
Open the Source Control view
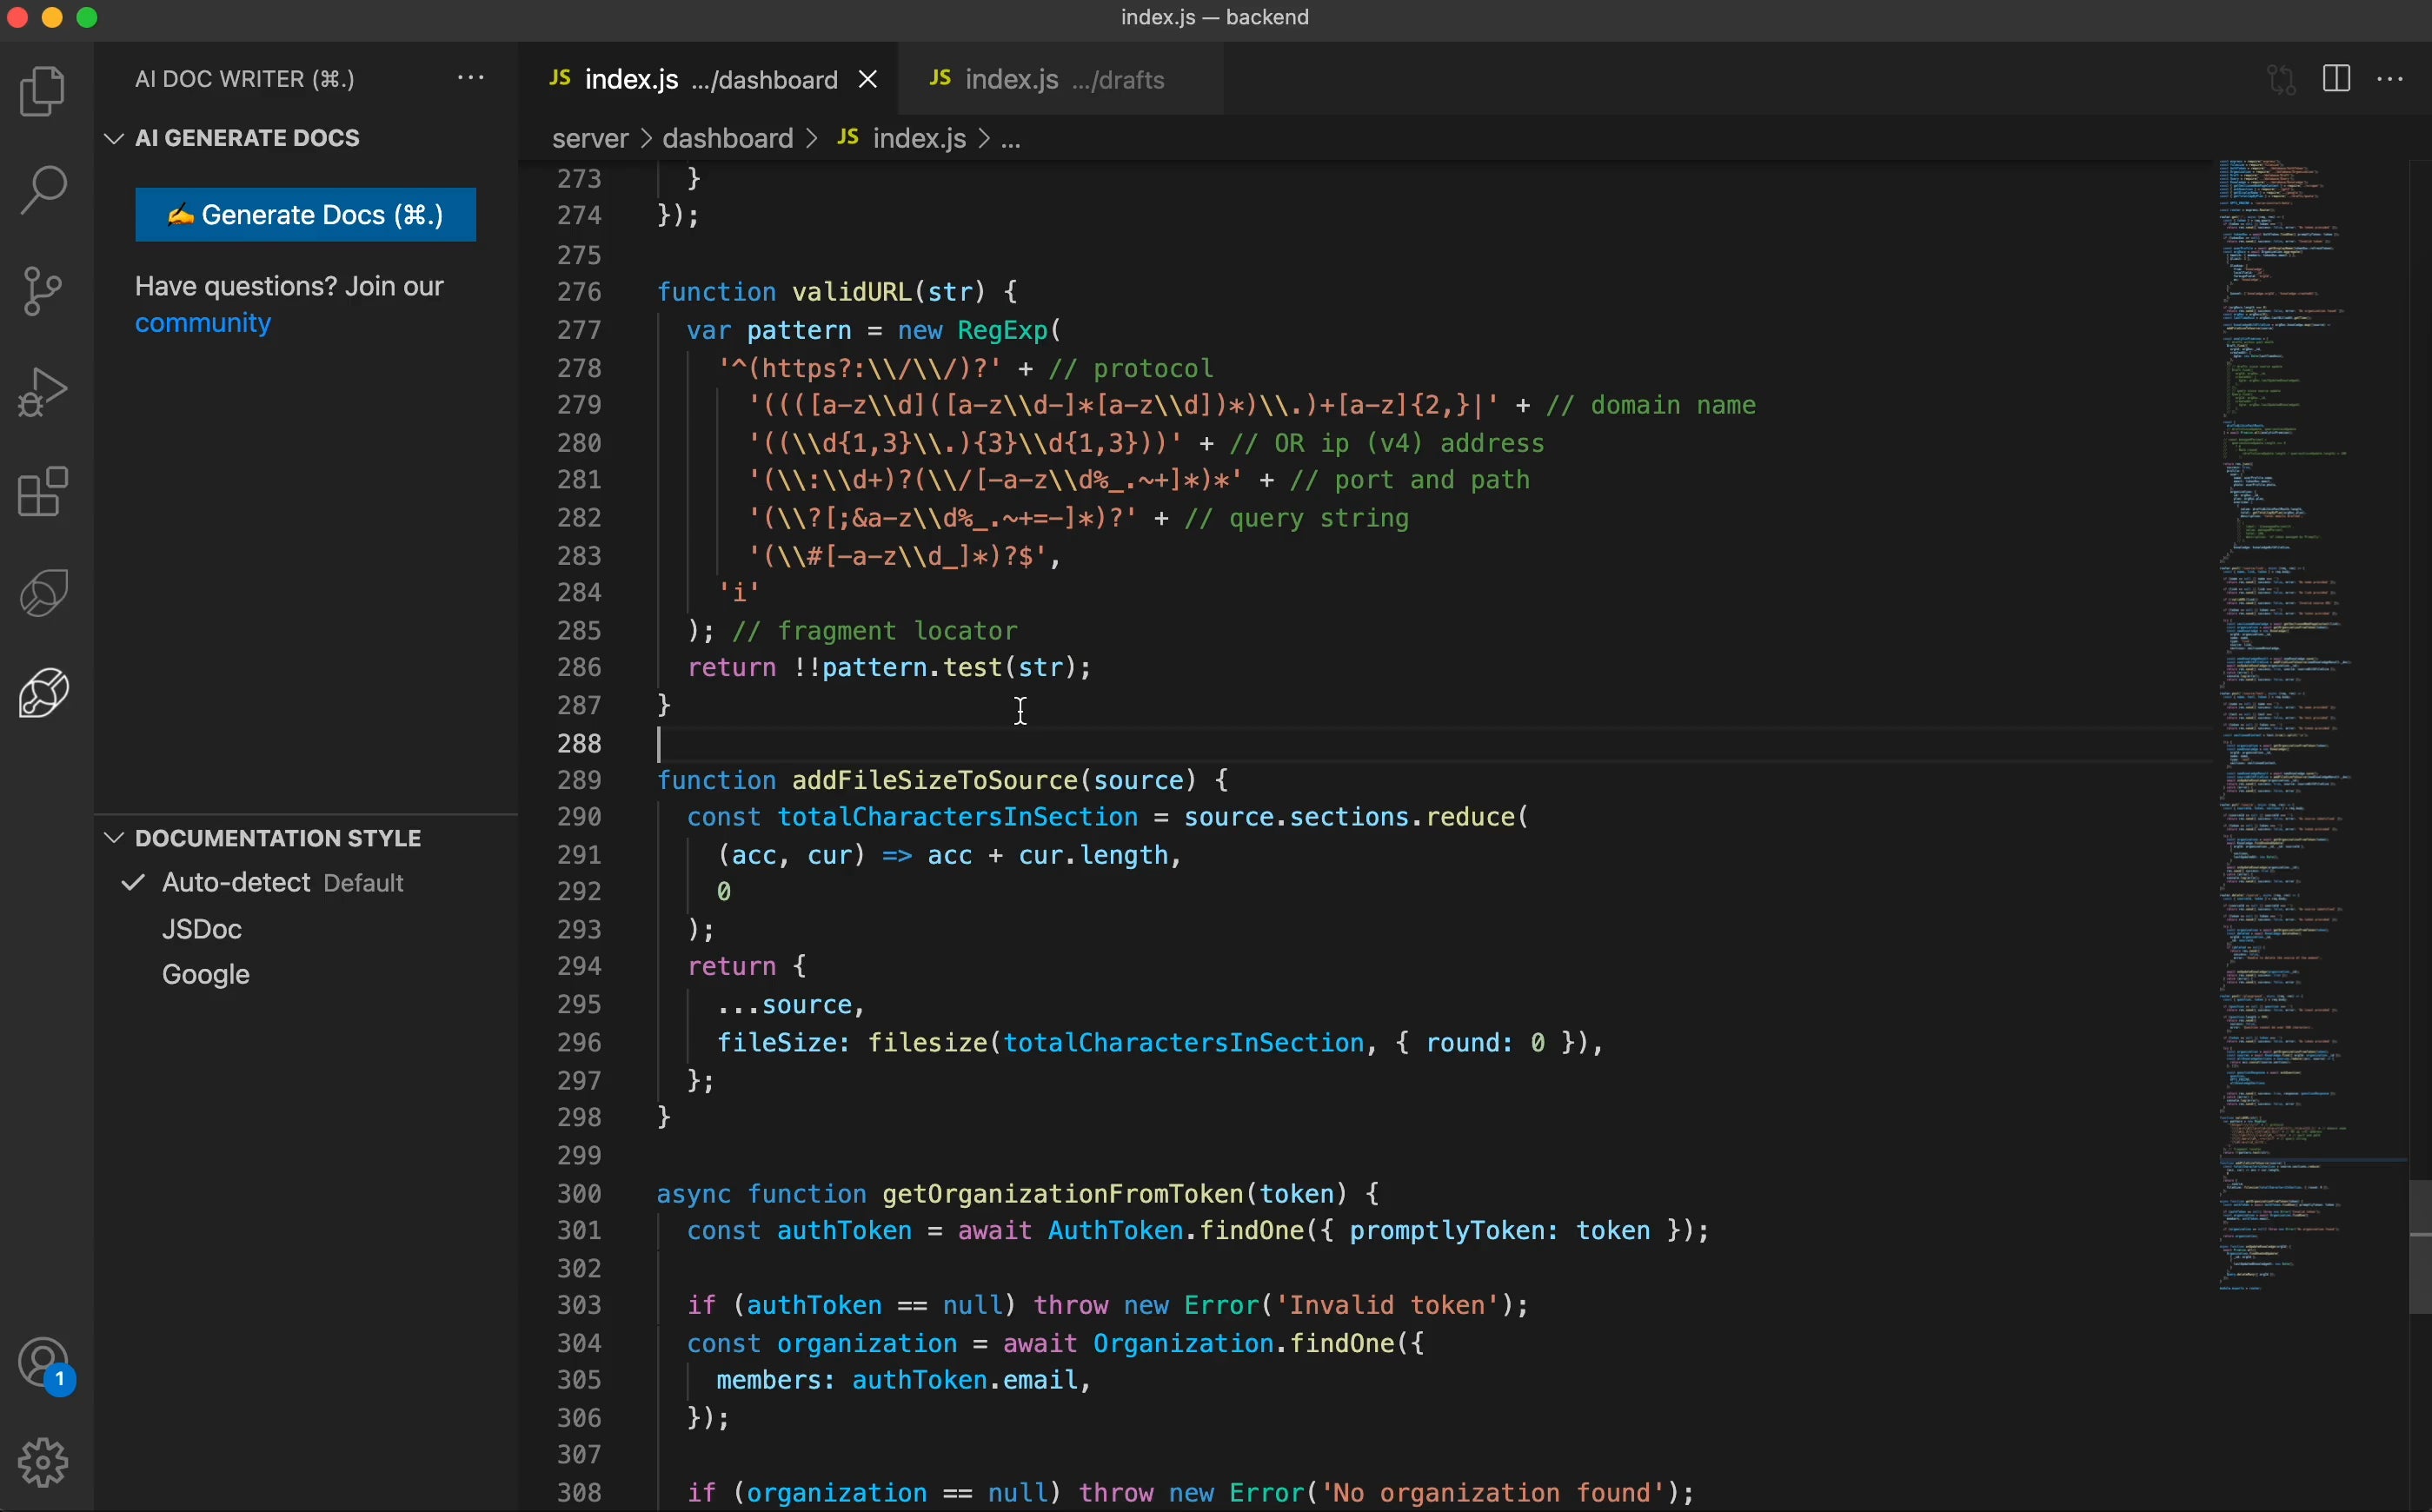[43, 291]
